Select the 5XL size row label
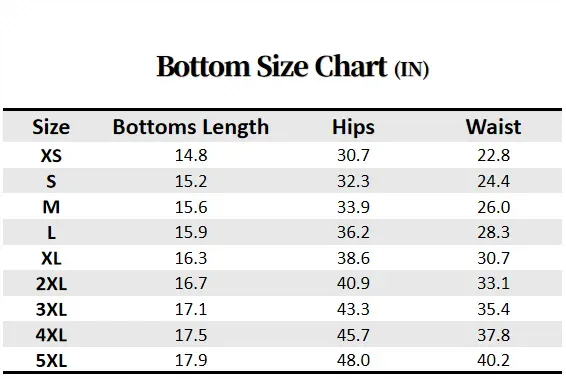 click(x=51, y=361)
